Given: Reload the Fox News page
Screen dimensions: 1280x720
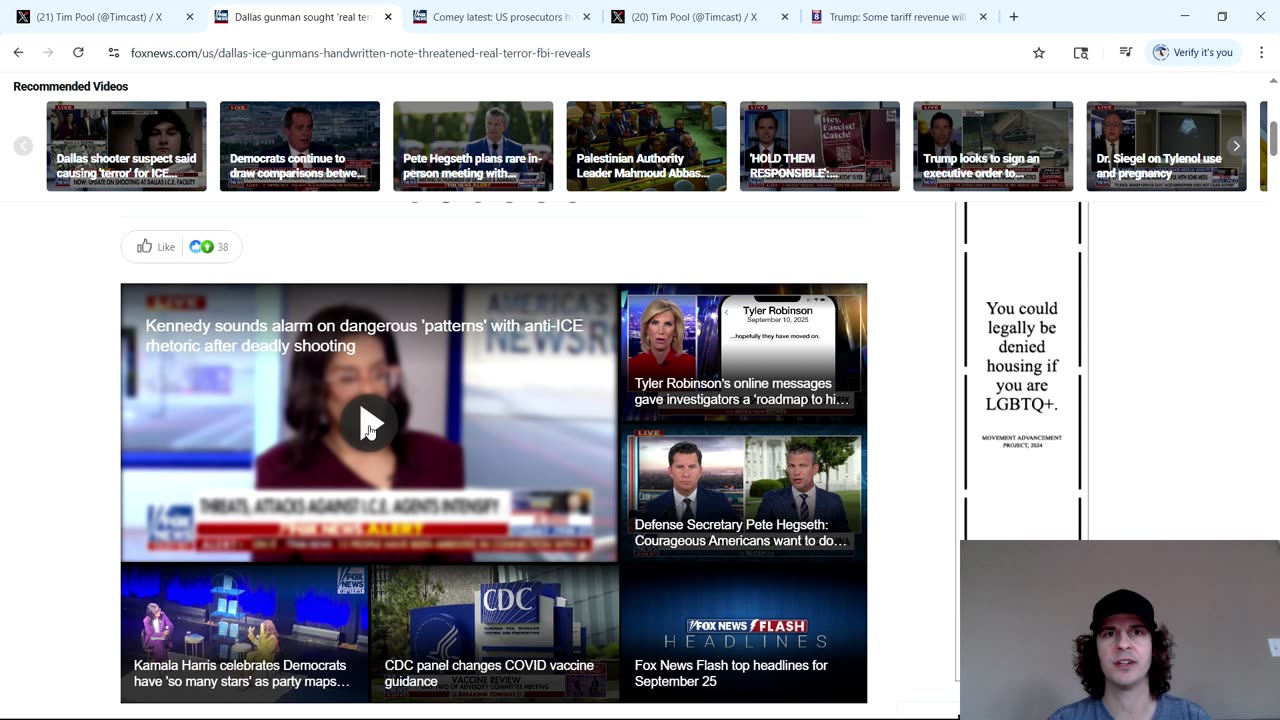Looking at the screenshot, I should click(x=78, y=53).
